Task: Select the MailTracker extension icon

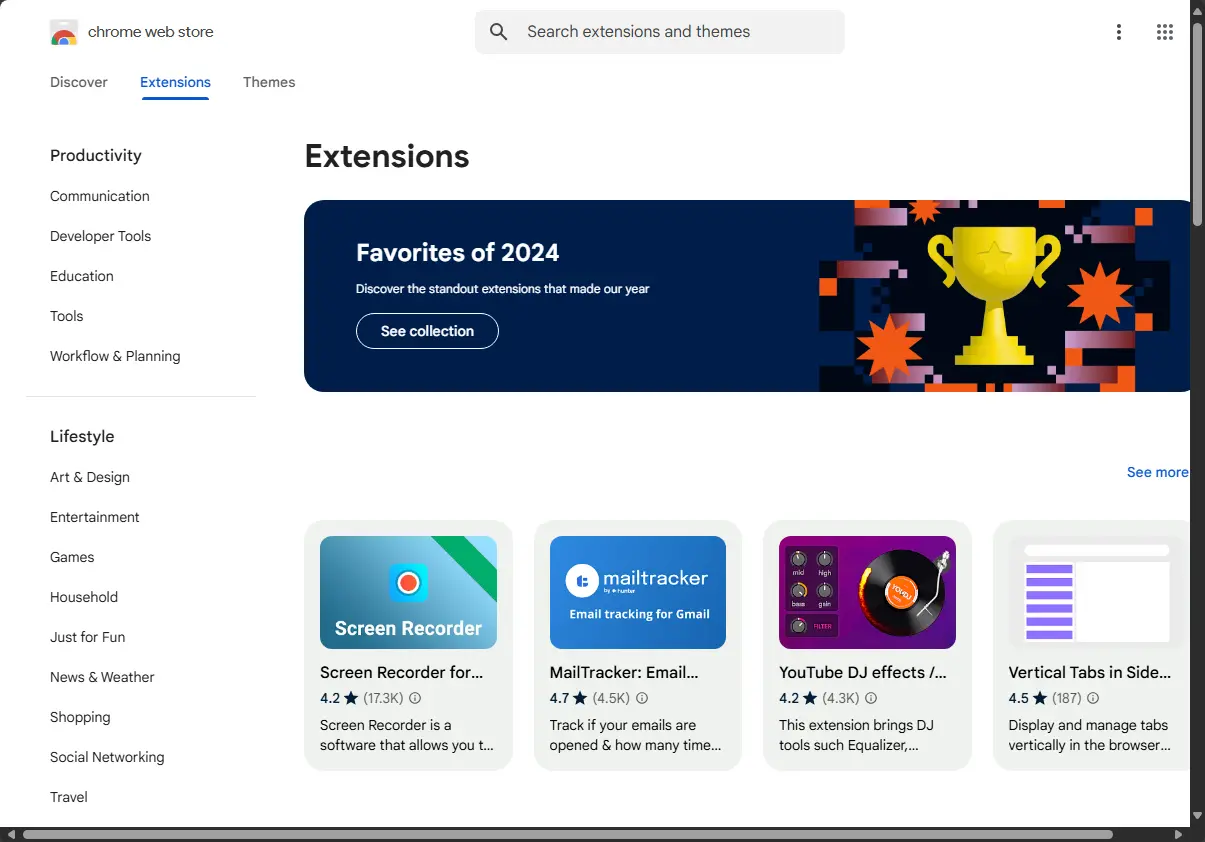Action: [637, 592]
